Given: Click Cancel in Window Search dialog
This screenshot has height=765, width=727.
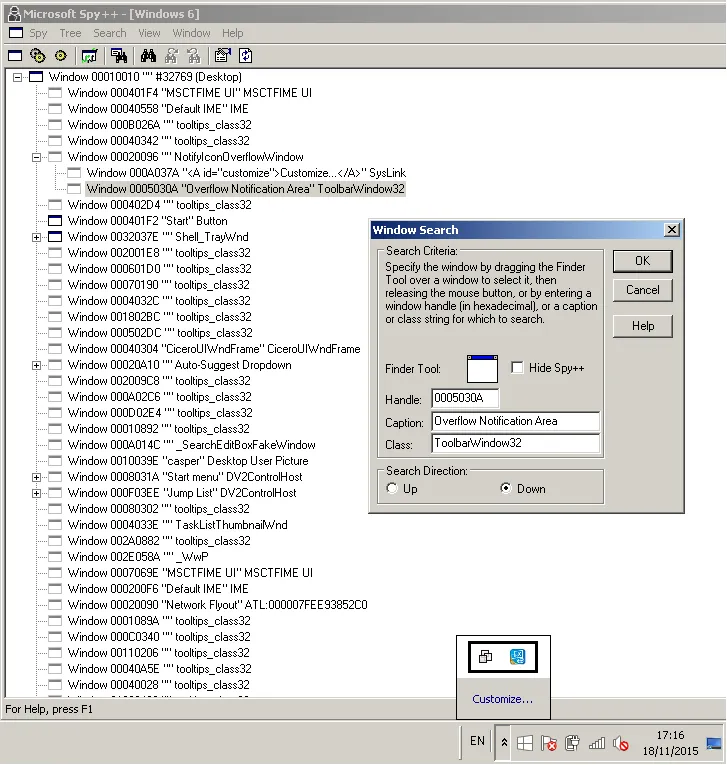Looking at the screenshot, I should pyautogui.click(x=643, y=290).
